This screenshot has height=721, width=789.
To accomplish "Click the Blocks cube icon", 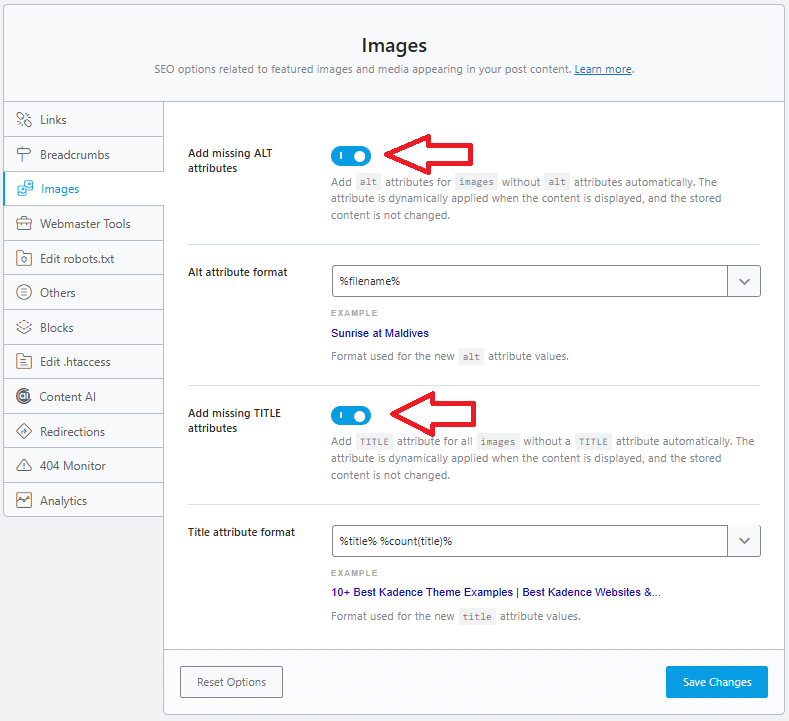I will pyautogui.click(x=24, y=328).
